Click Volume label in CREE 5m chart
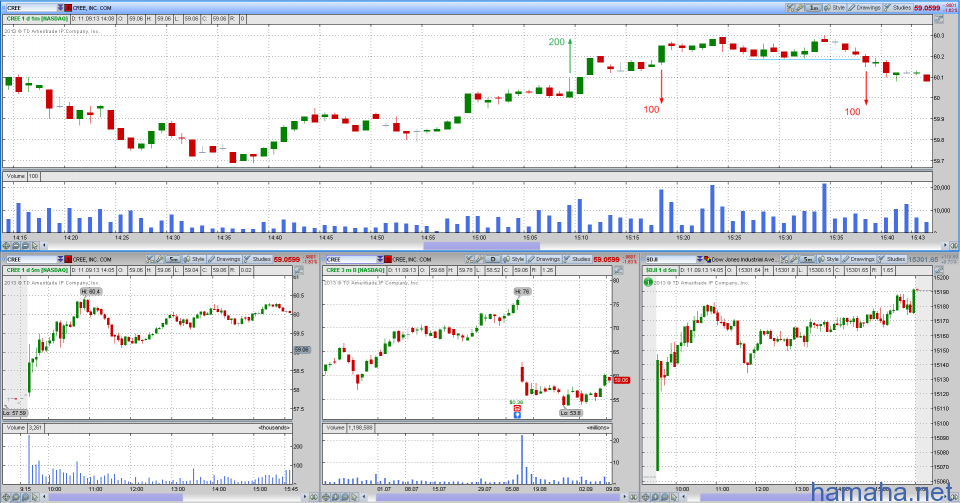Image resolution: width=960 pixels, height=503 pixels. click(15, 428)
